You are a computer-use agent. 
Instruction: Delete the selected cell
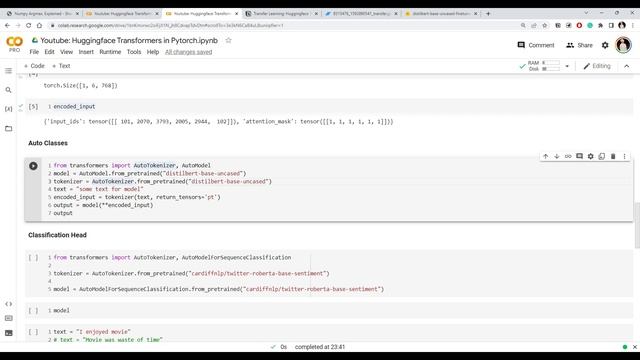click(x=613, y=156)
